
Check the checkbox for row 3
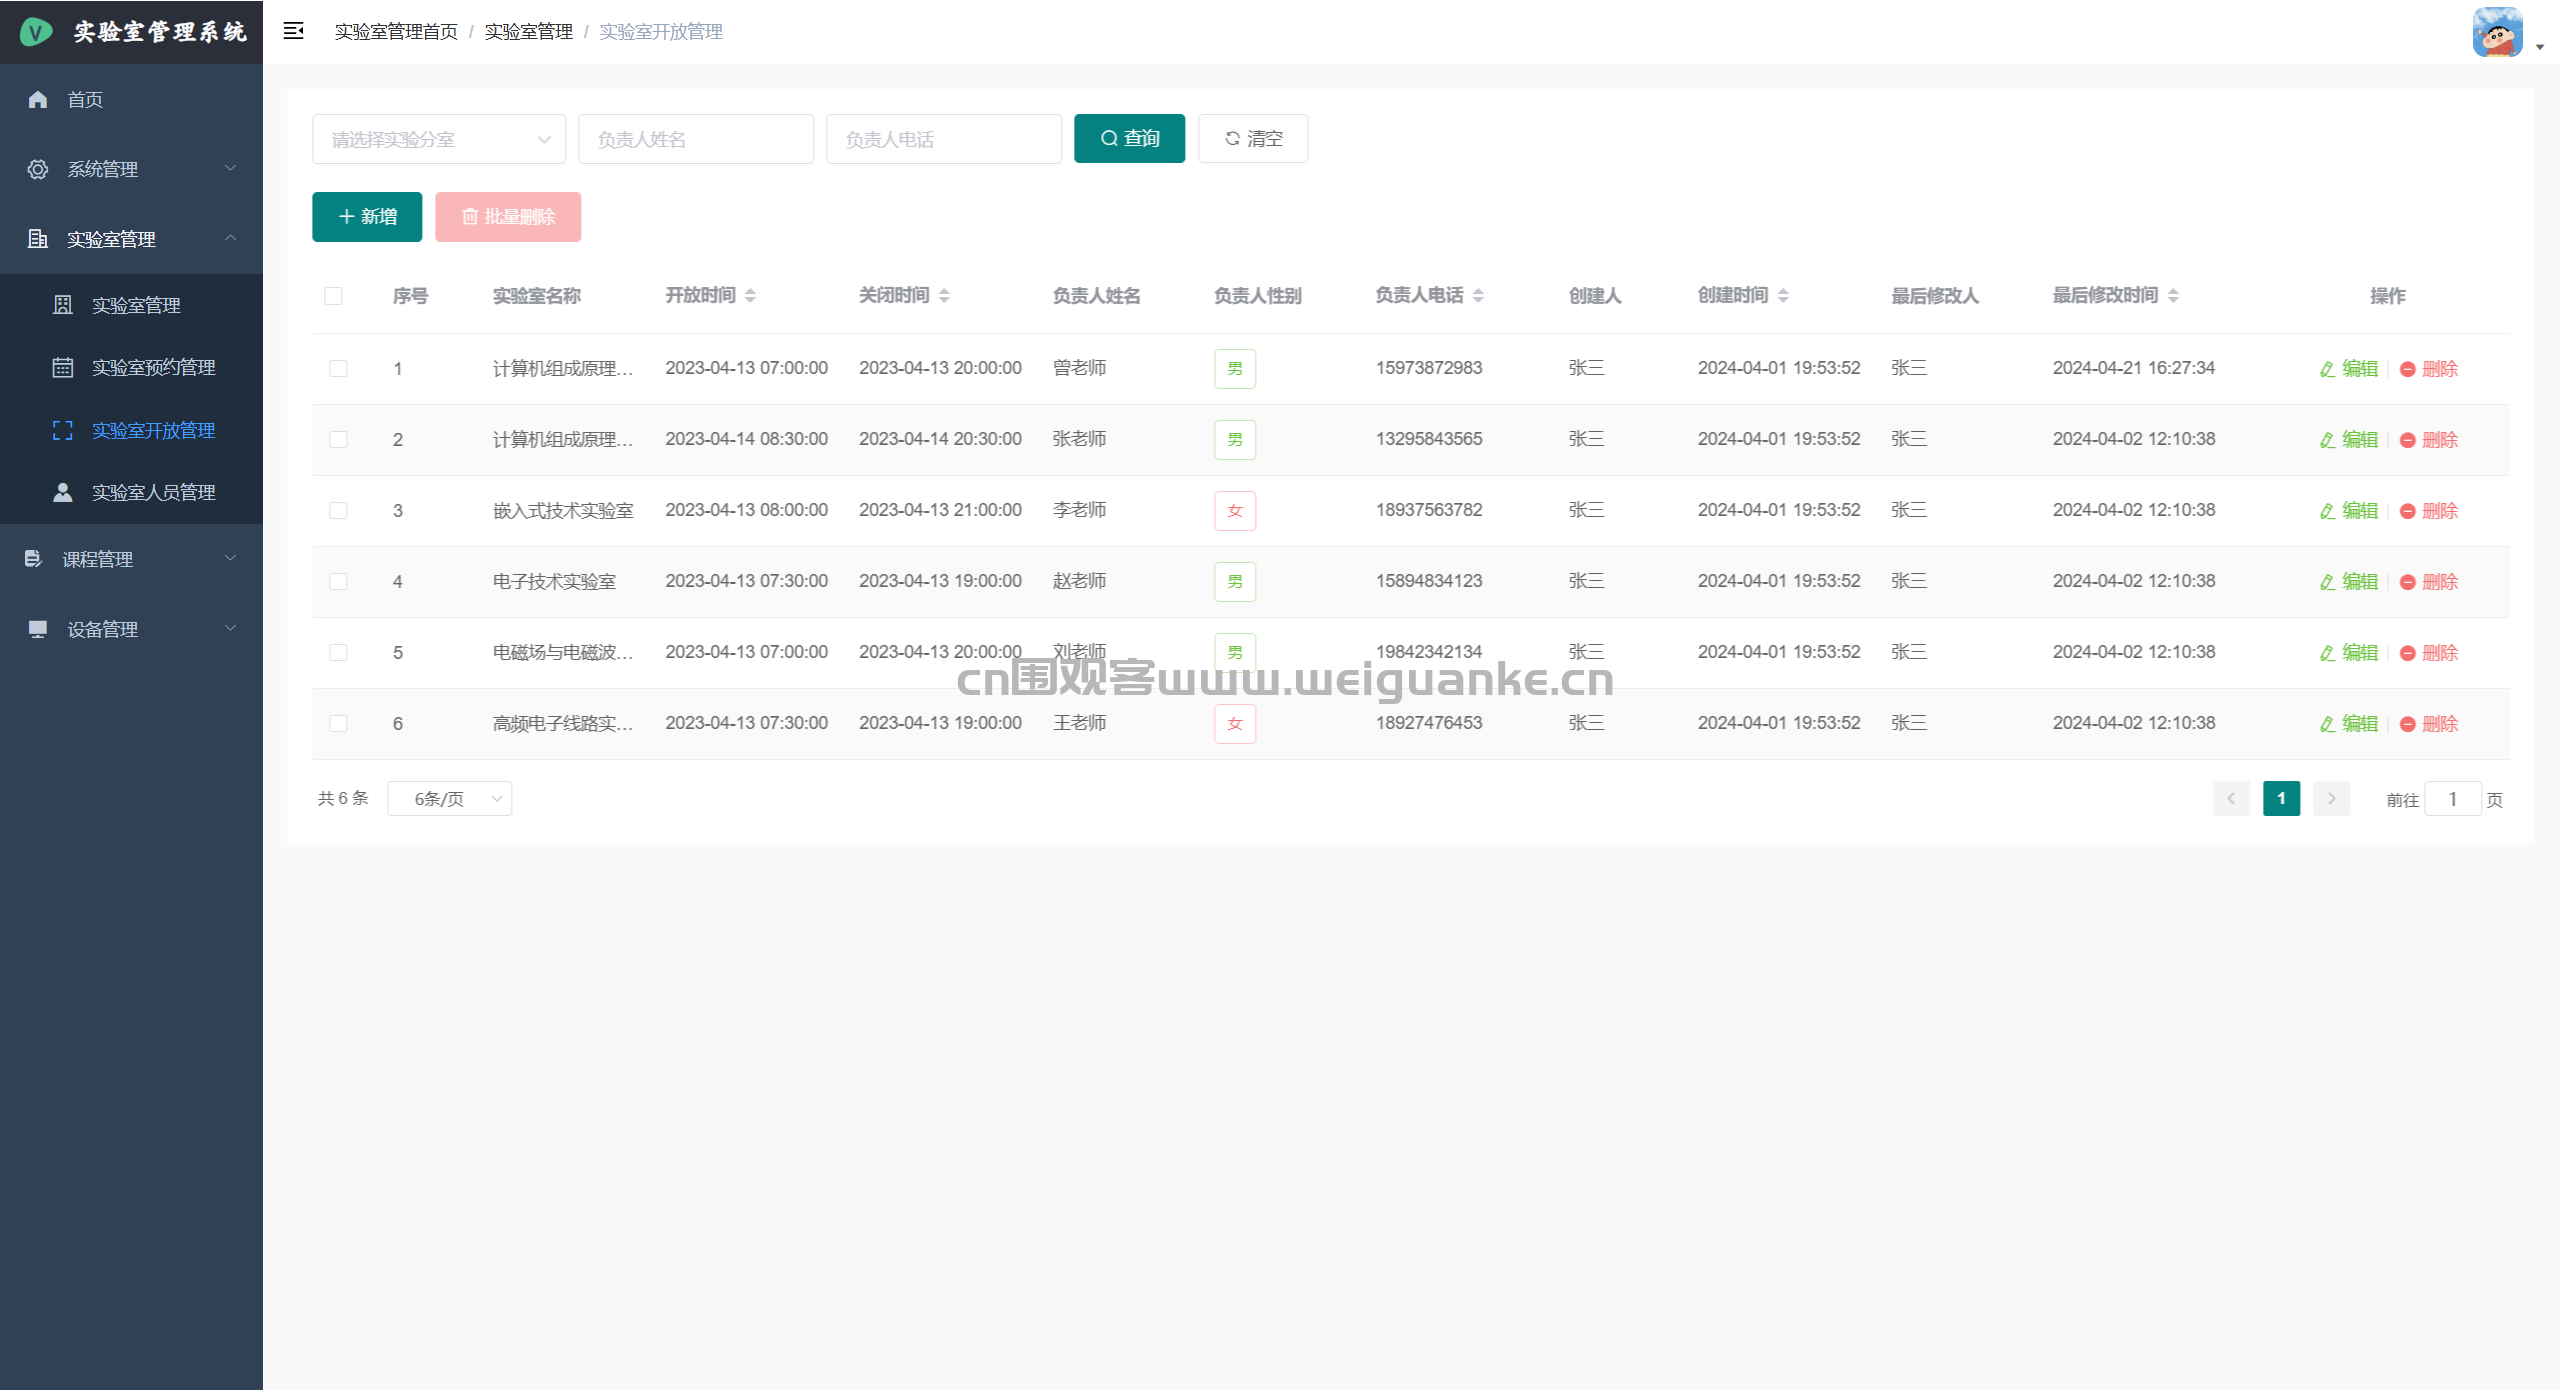(x=338, y=511)
